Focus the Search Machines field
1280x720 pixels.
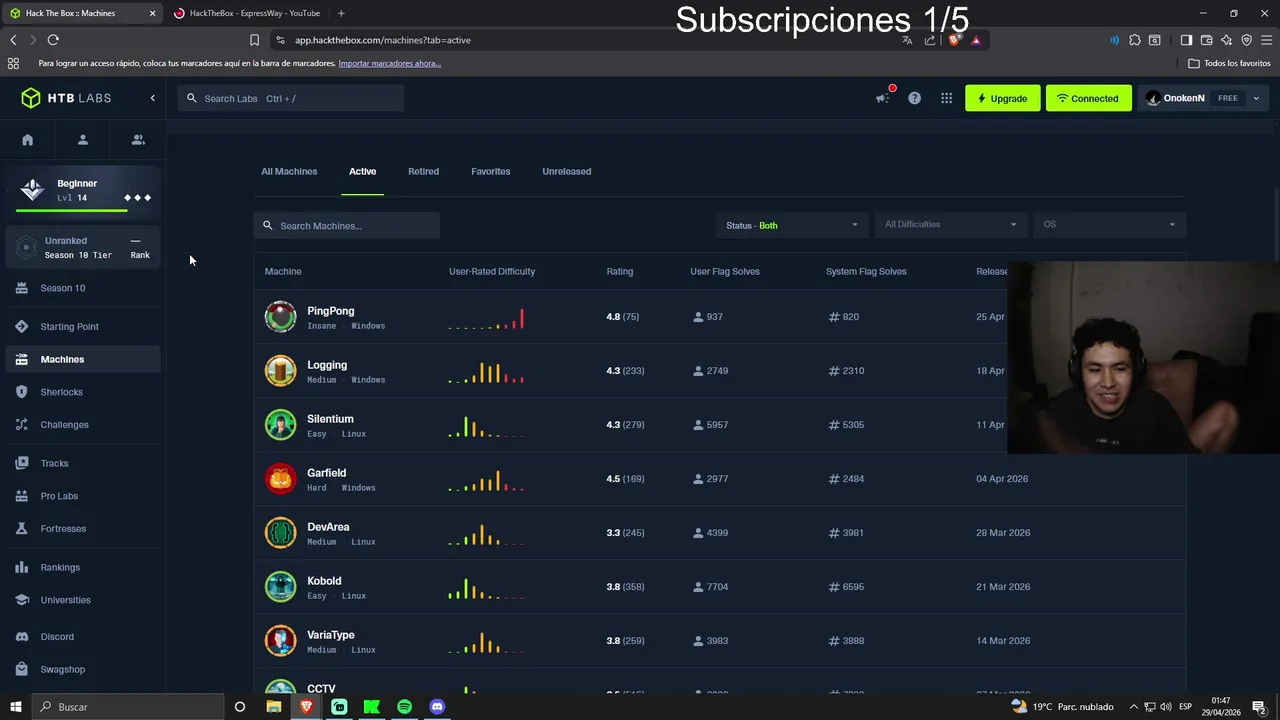[x=346, y=225]
